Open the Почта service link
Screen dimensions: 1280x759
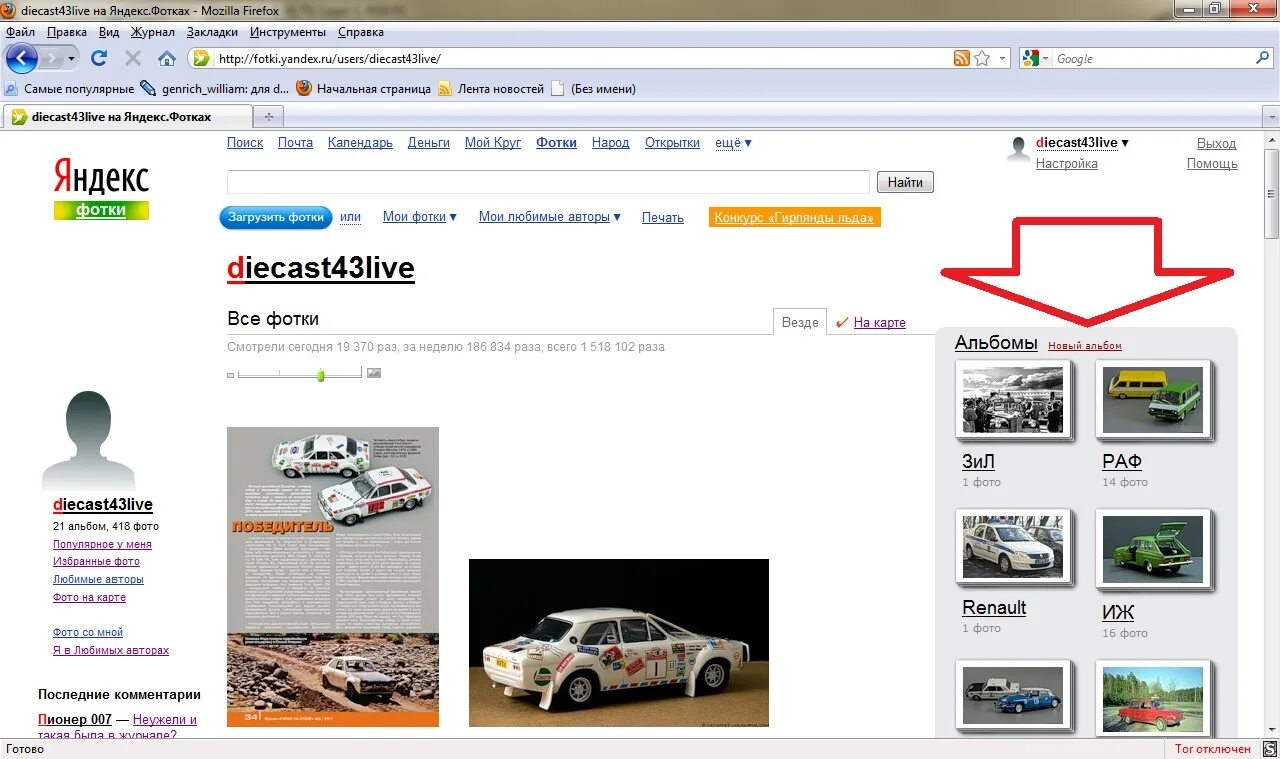(x=295, y=143)
